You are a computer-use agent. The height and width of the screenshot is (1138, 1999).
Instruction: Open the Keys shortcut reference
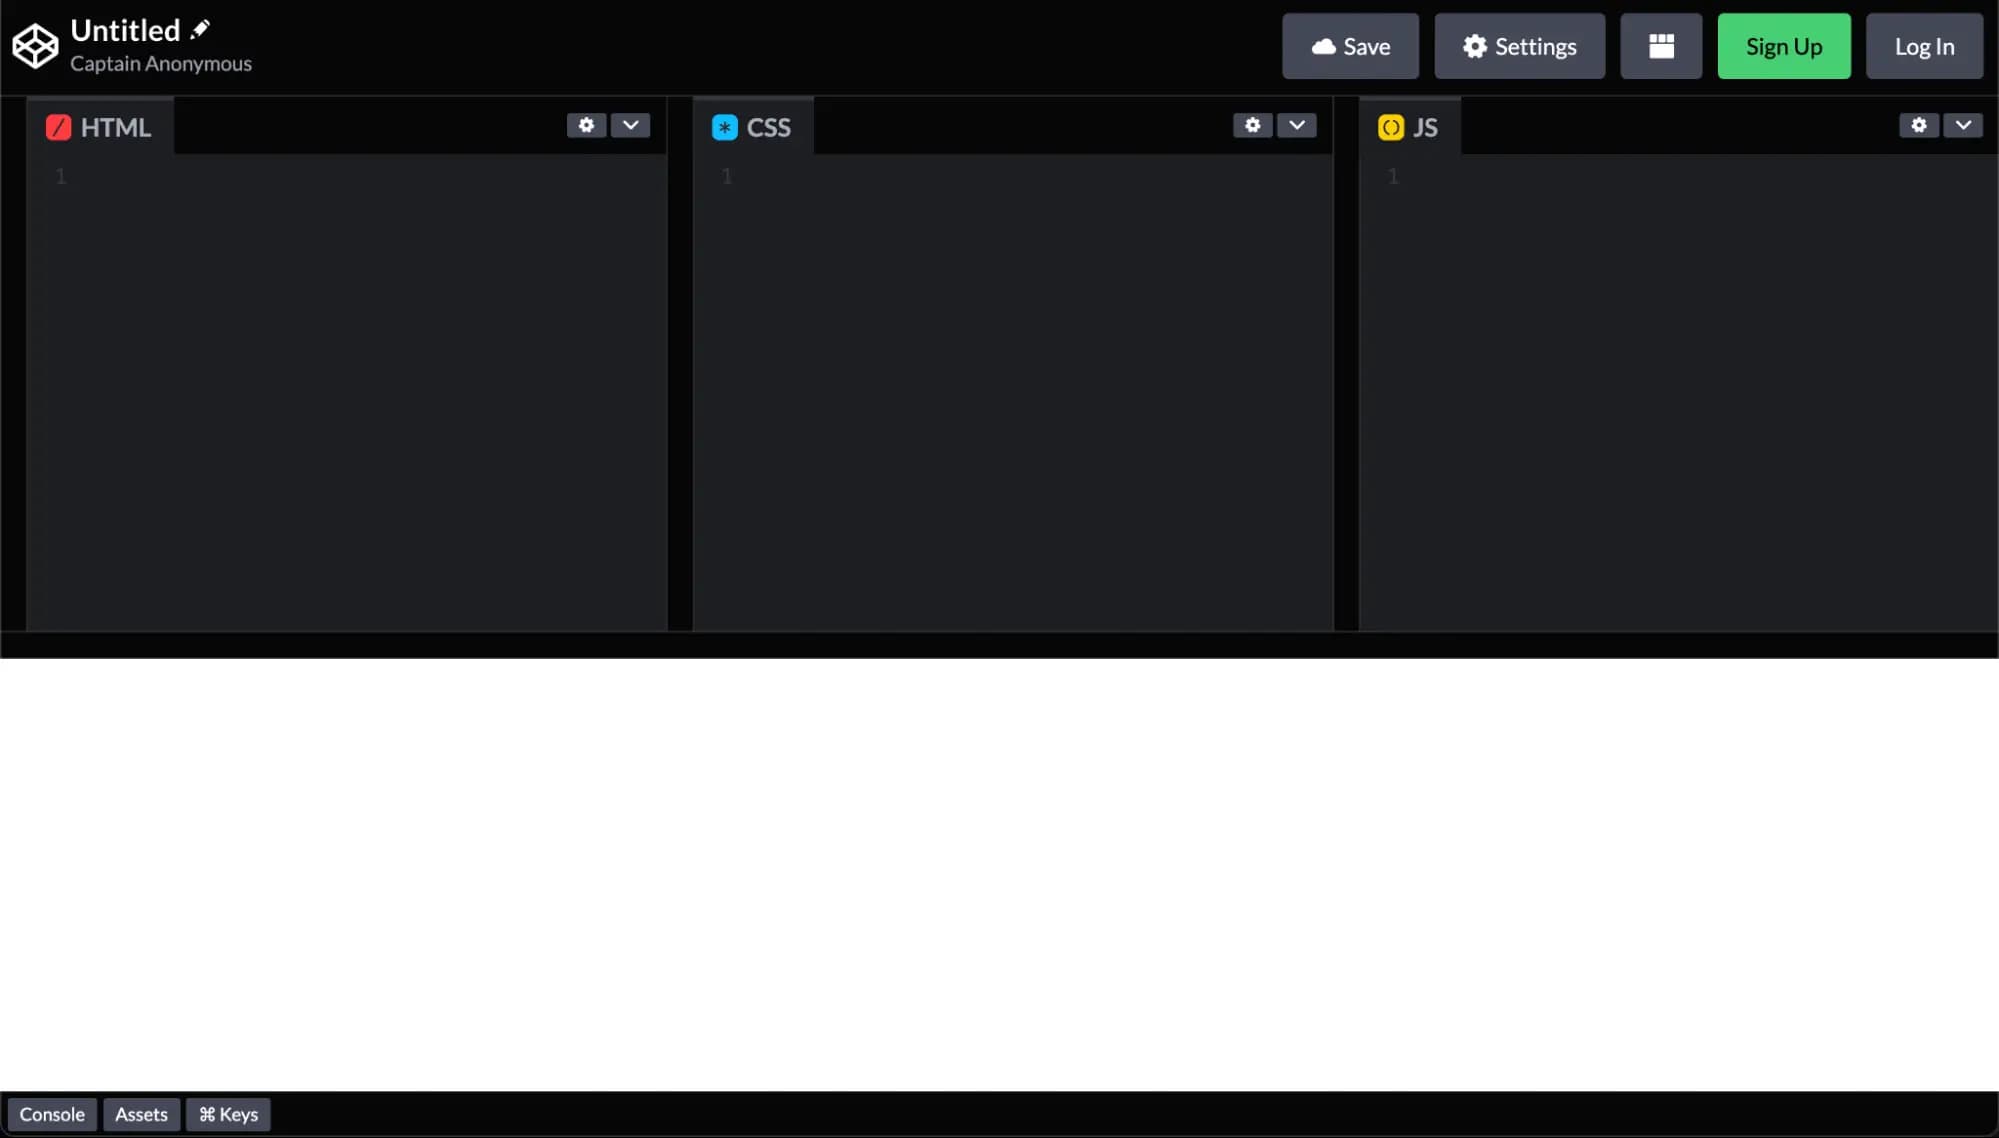(227, 1113)
